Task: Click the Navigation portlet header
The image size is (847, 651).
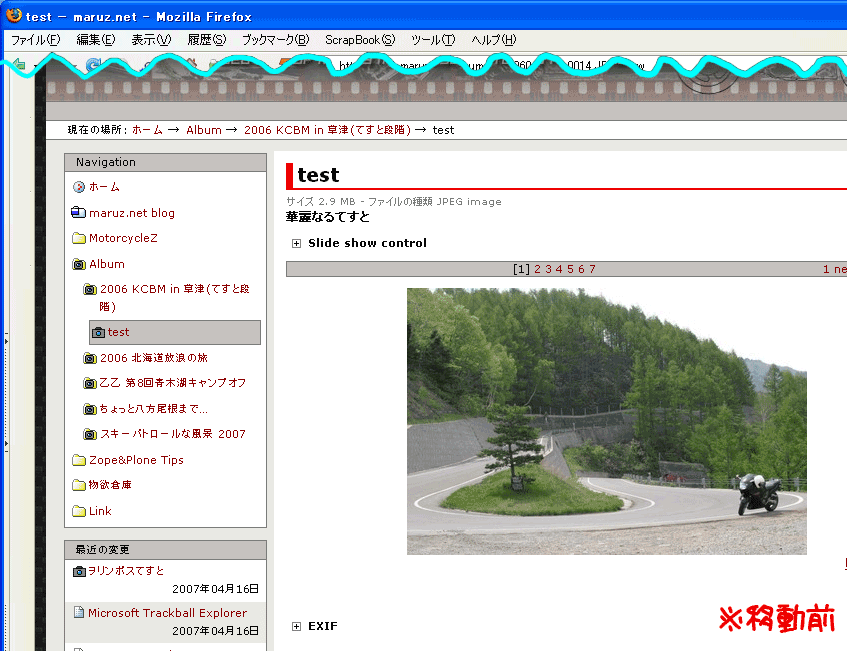Action: point(165,162)
